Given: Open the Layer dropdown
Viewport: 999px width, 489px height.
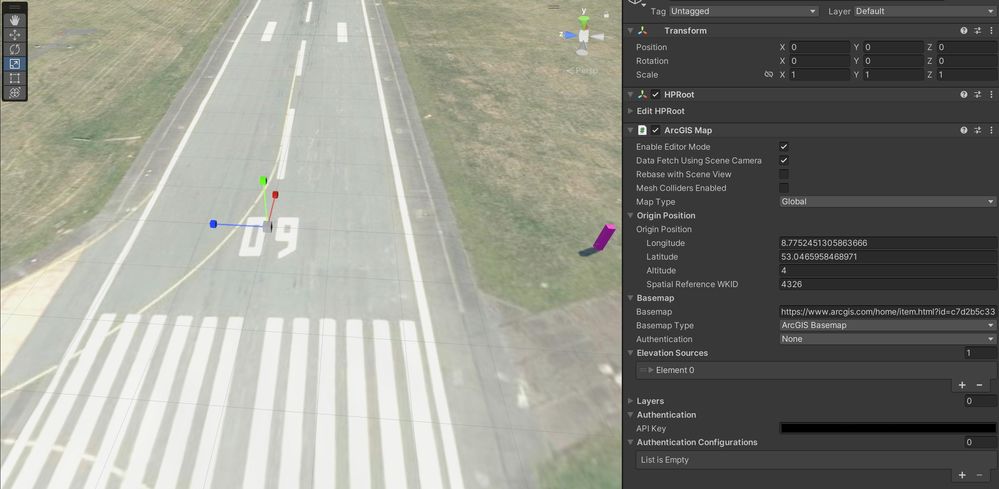Looking at the screenshot, I should click(x=925, y=11).
